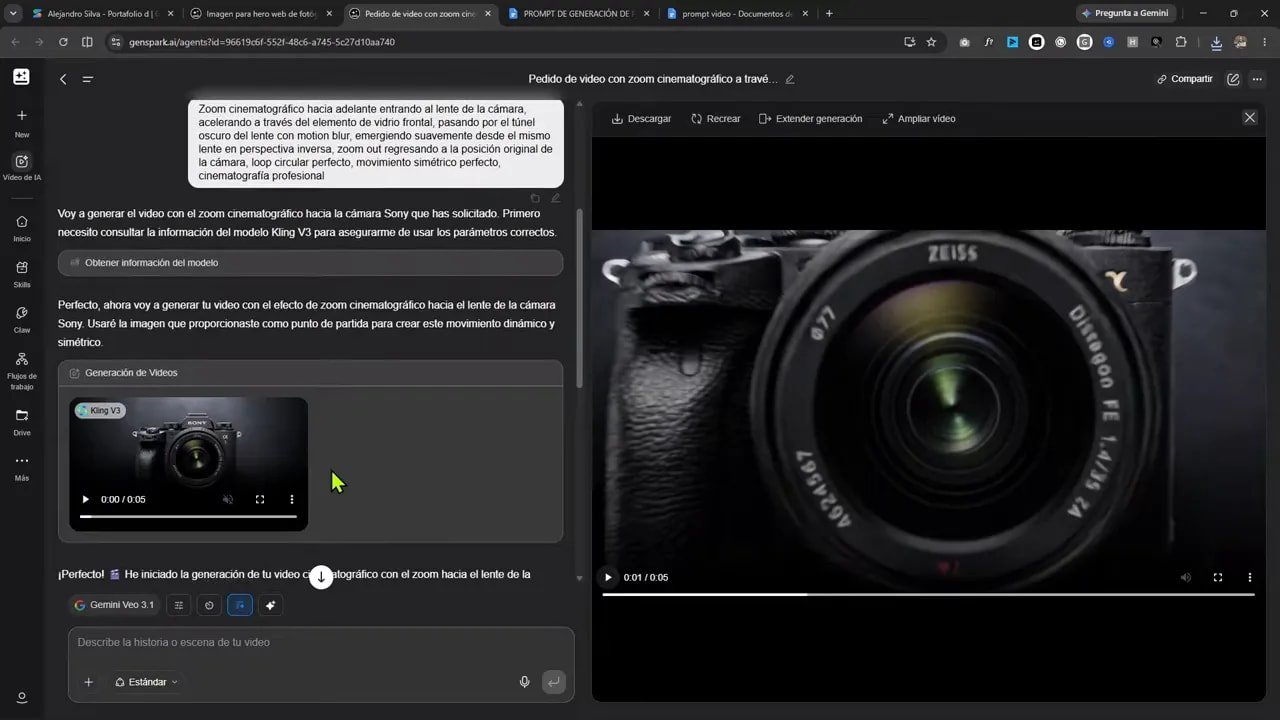Viewport: 1280px width, 720px height.
Task: Click Pregunta a Gemini in the browser
Action: 1125,14
